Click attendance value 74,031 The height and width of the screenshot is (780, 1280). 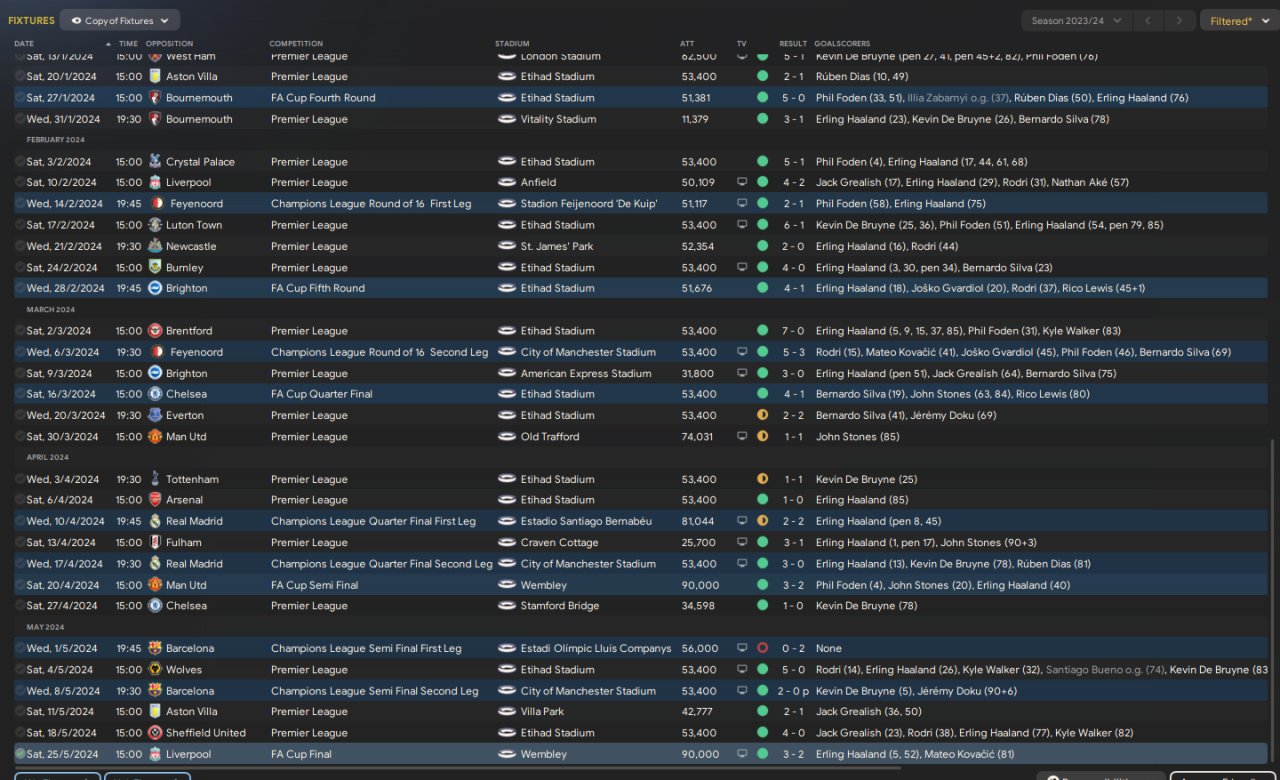point(698,437)
